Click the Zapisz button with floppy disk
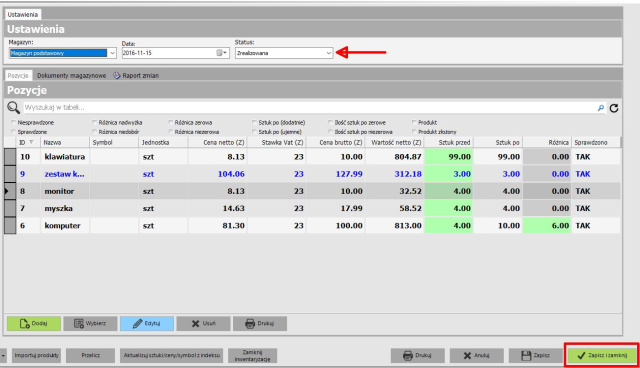640x368 pixels. pos(536,355)
